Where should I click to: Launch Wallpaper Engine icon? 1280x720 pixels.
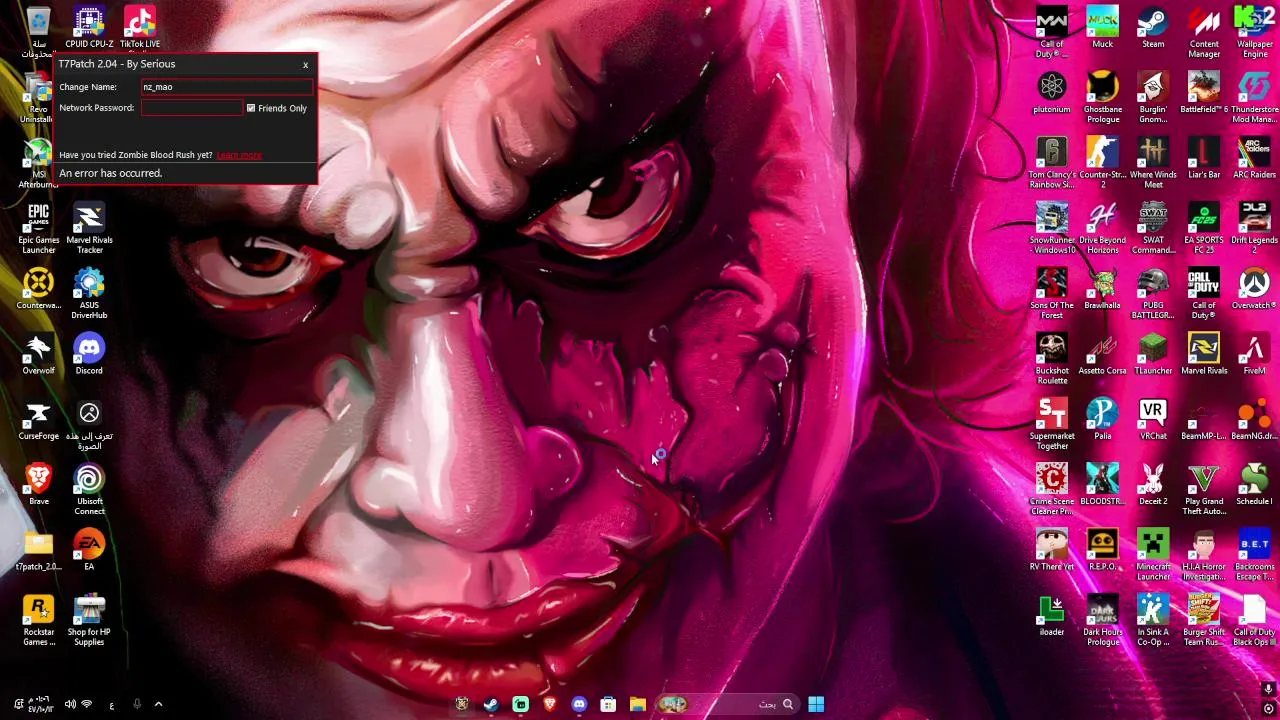[x=1255, y=32]
